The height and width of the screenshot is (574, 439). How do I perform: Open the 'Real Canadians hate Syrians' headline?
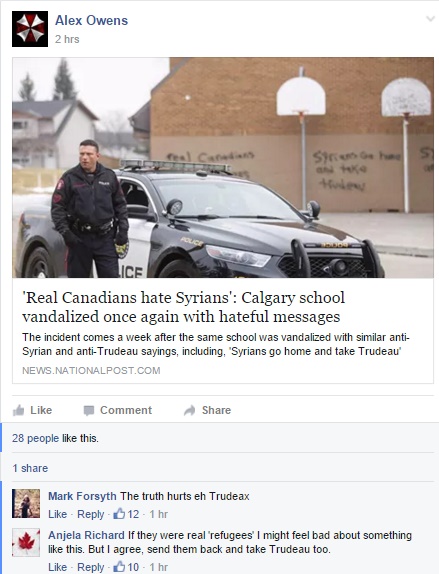[x=183, y=307]
